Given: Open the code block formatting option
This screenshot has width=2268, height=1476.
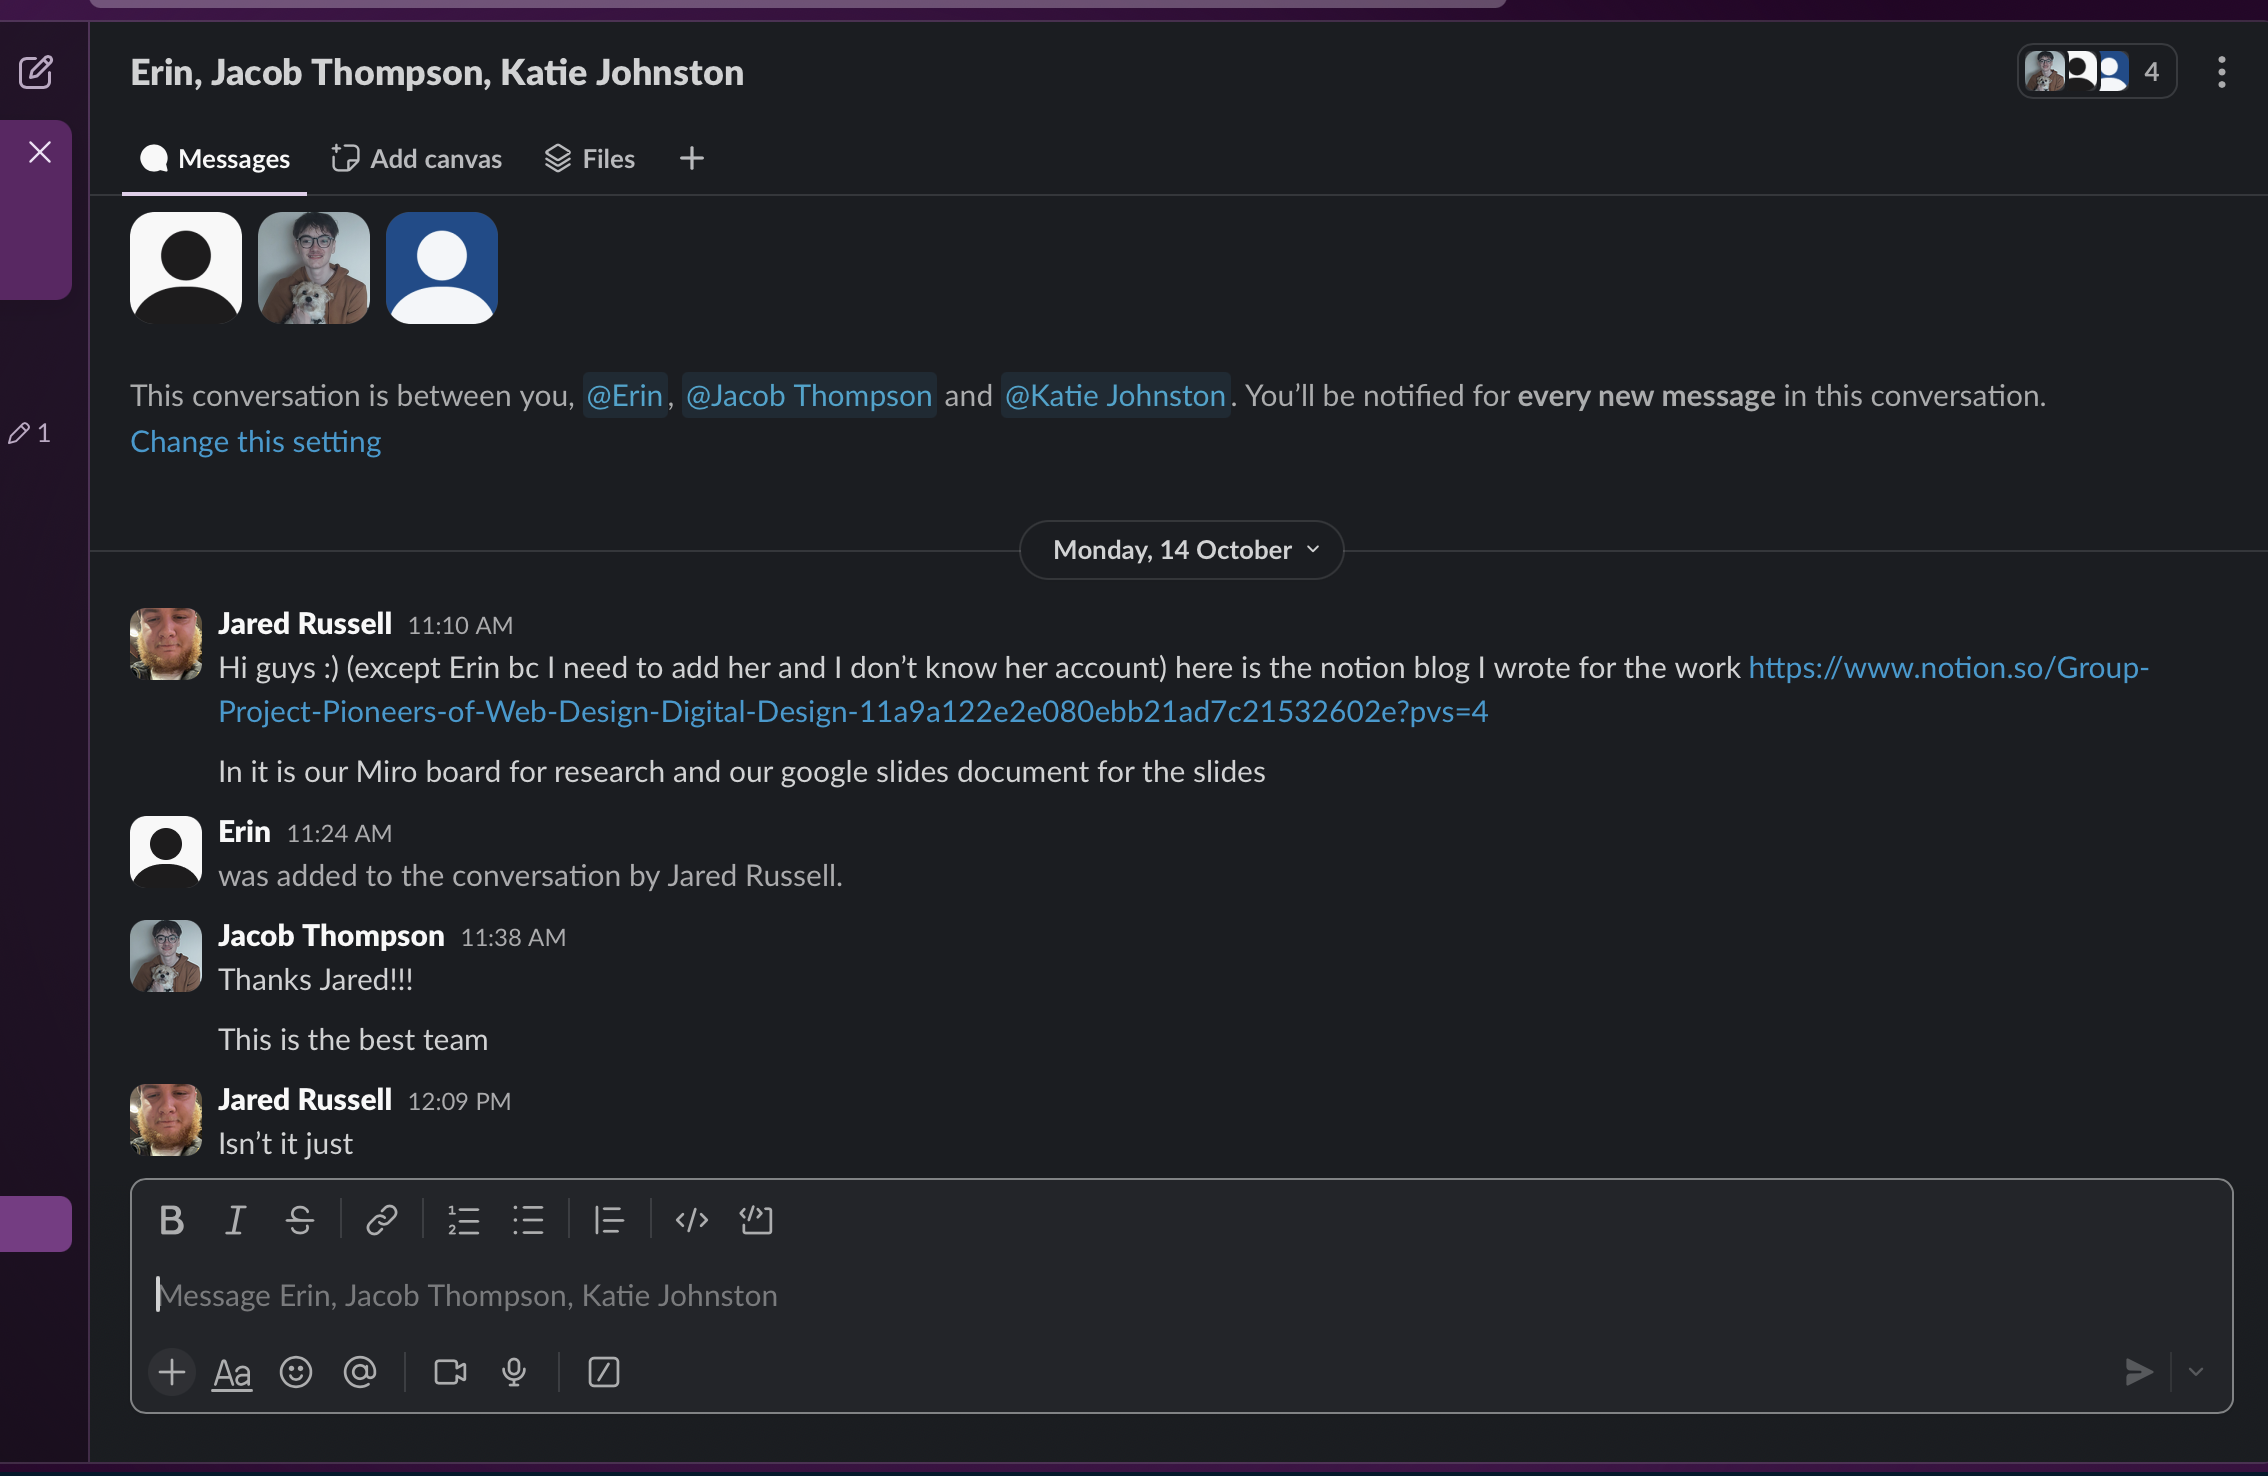Looking at the screenshot, I should (x=756, y=1219).
